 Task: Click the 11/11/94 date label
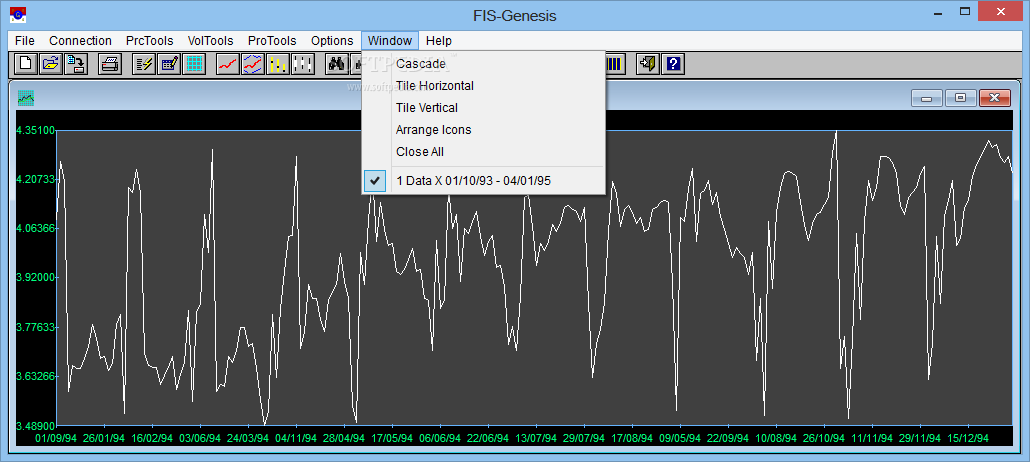click(x=872, y=438)
